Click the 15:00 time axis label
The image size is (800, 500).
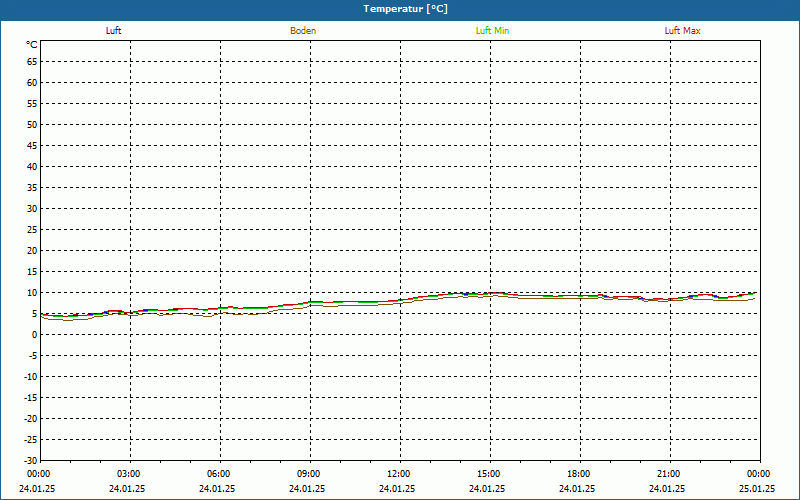click(489, 474)
